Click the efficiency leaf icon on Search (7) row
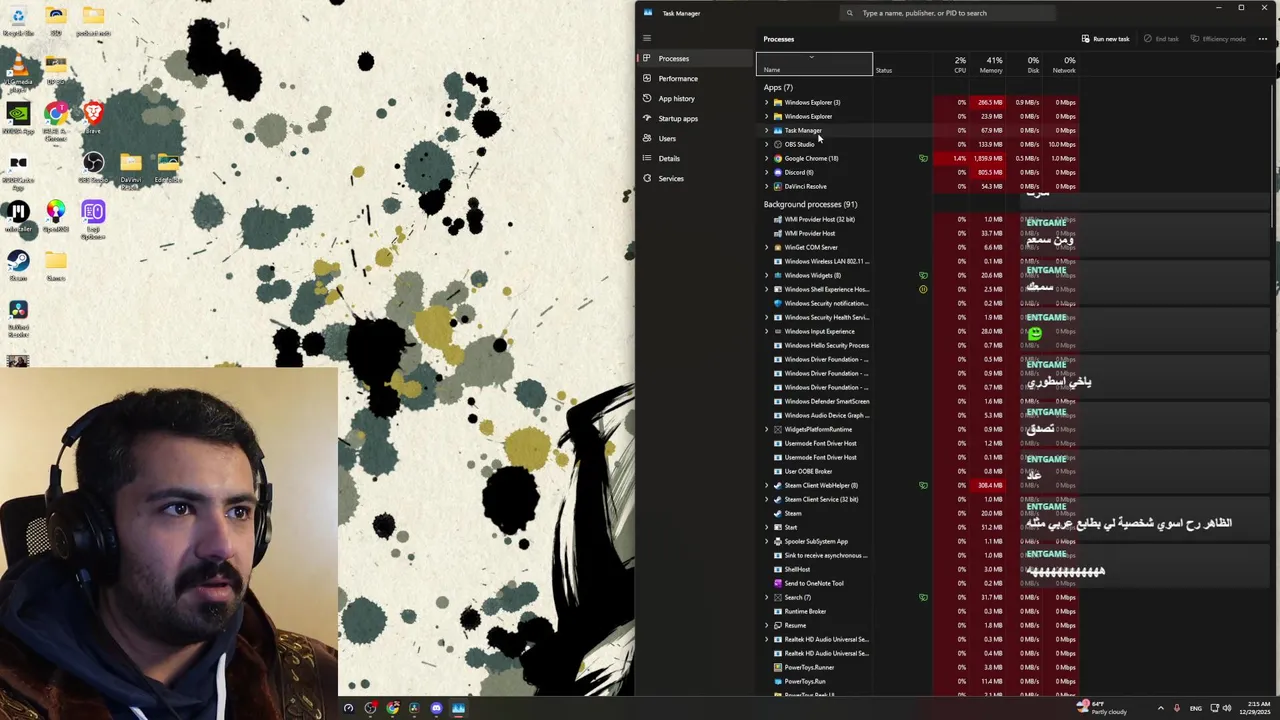Viewport: 1280px width, 720px height. (923, 597)
